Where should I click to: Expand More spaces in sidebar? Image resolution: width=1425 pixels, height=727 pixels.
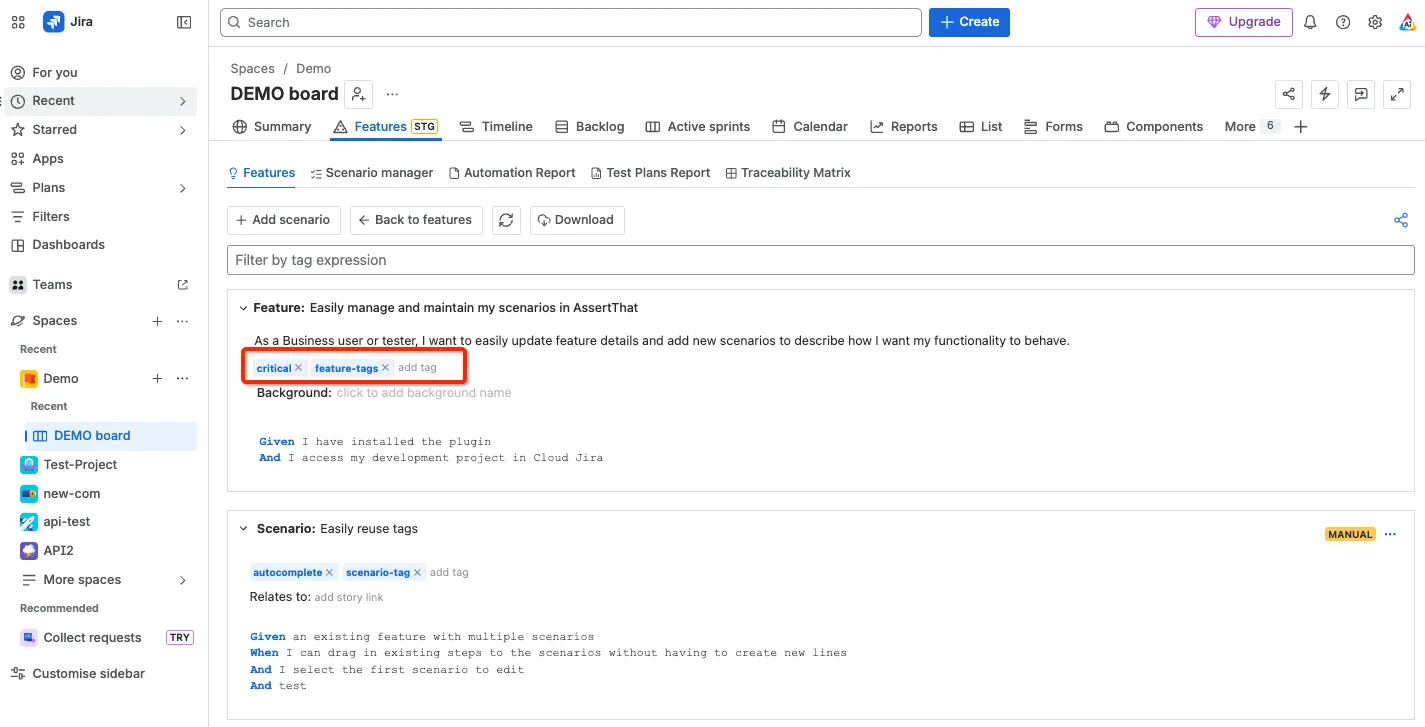click(x=183, y=580)
